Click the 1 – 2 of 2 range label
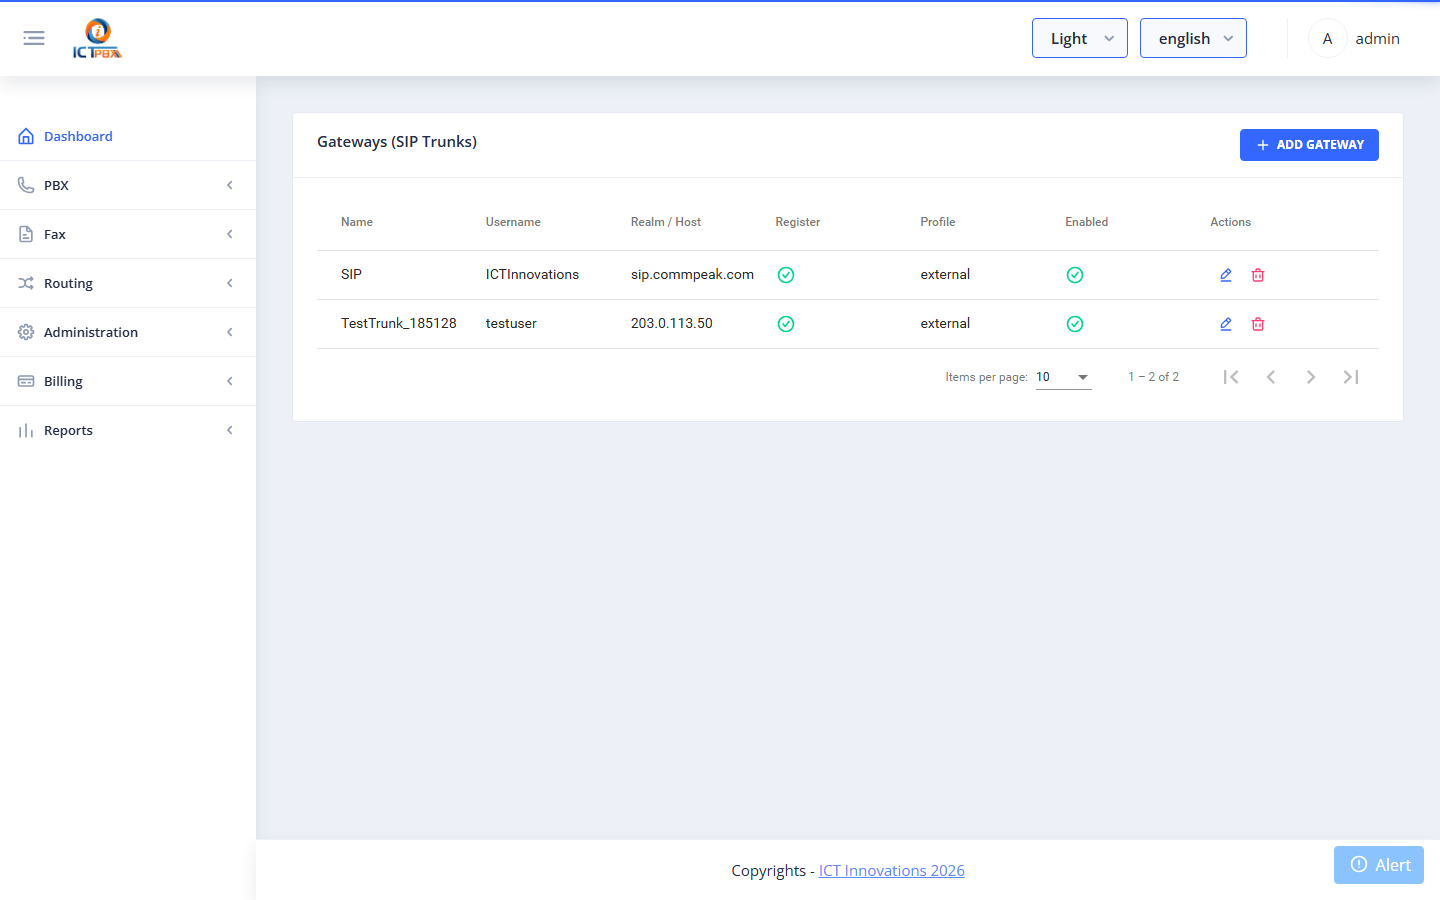The image size is (1440, 900). pos(1153,377)
